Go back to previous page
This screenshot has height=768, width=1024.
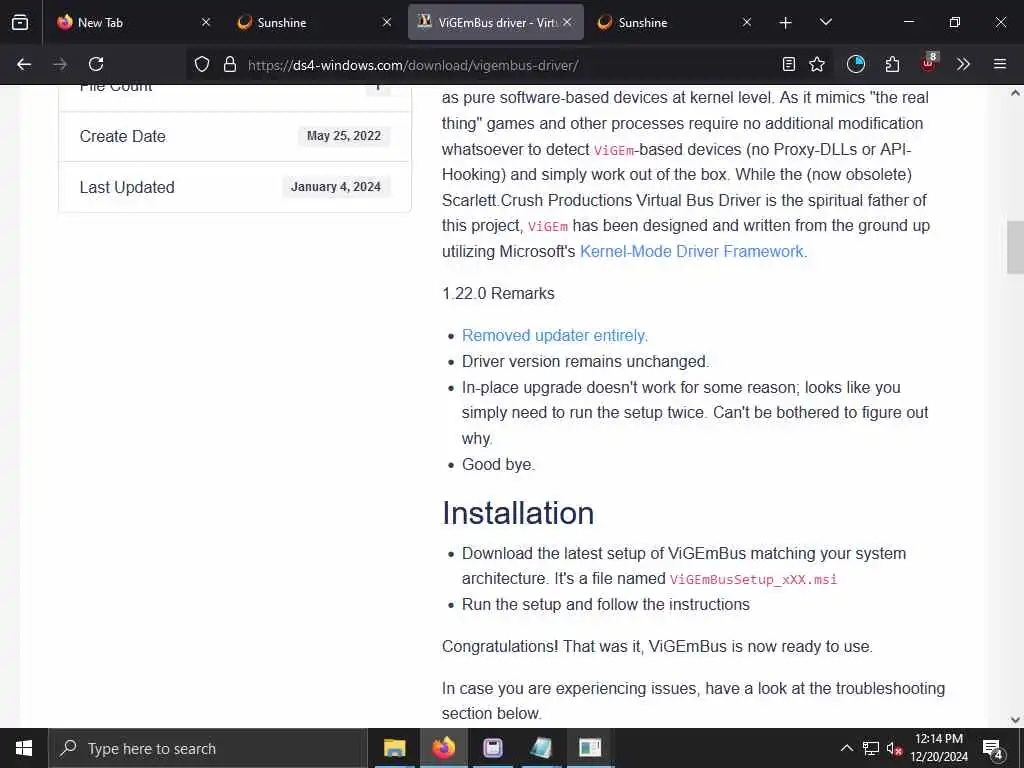coord(24,64)
